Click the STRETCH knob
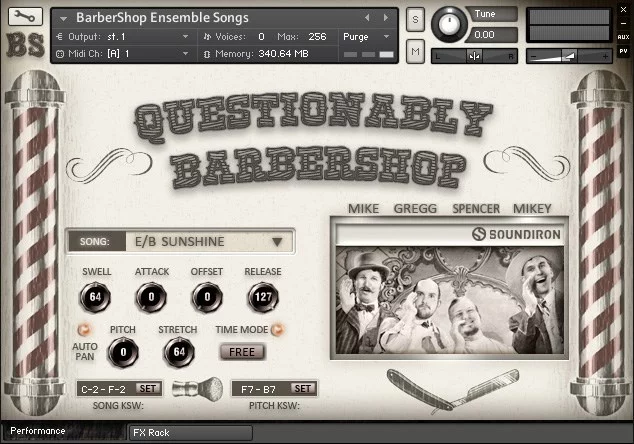This screenshot has width=634, height=444. [179, 353]
